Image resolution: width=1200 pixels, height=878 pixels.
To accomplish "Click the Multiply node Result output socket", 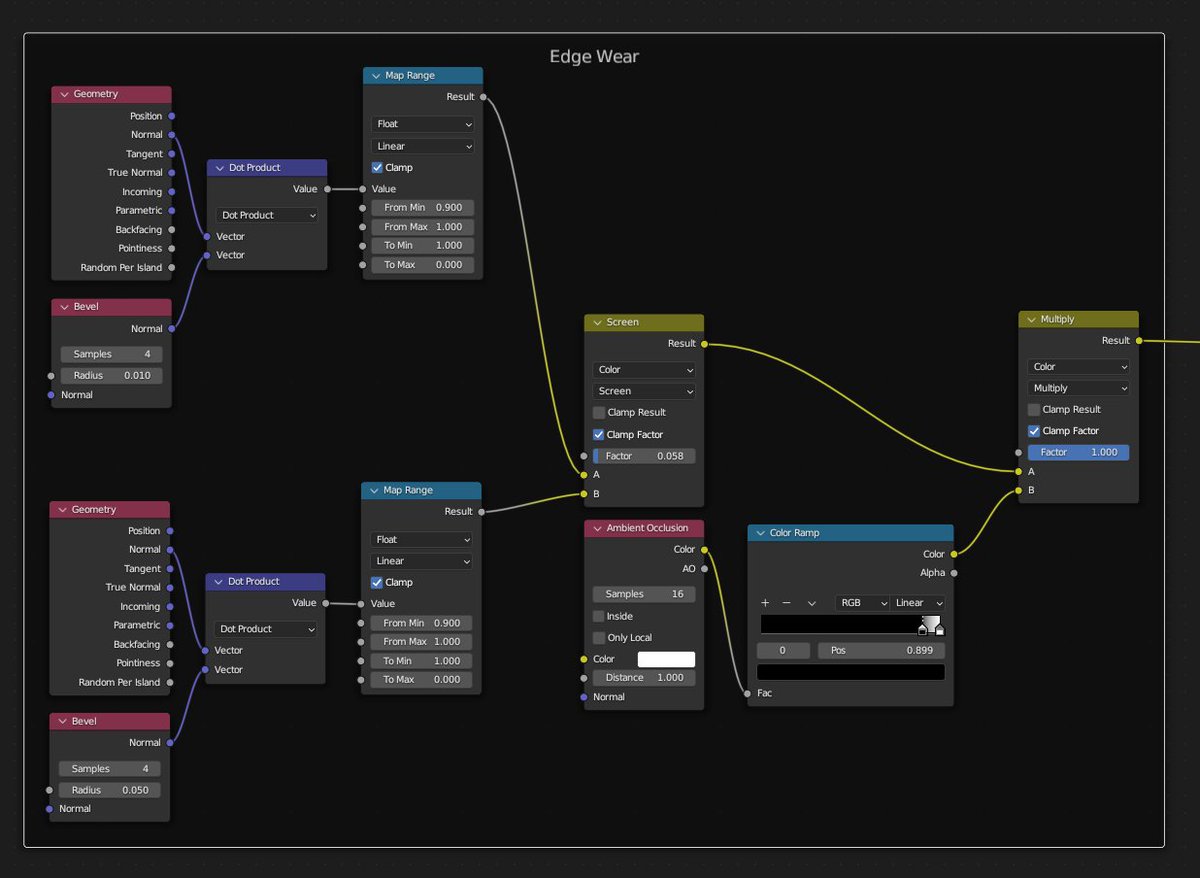I will [x=1138, y=341].
